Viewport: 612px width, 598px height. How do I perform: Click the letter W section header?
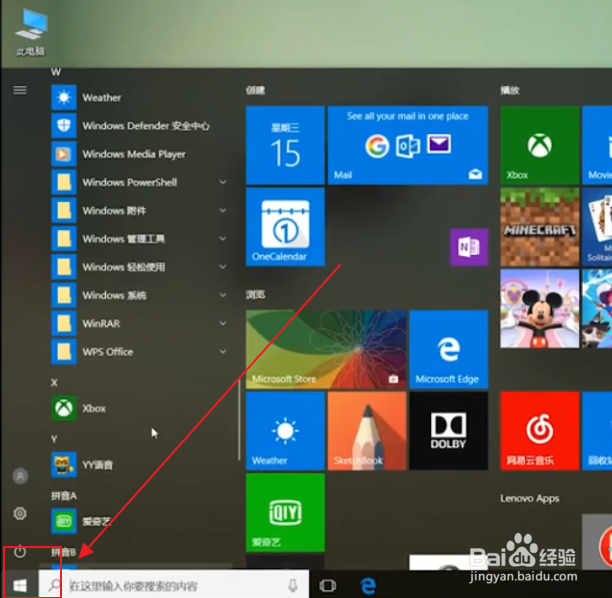(56, 72)
